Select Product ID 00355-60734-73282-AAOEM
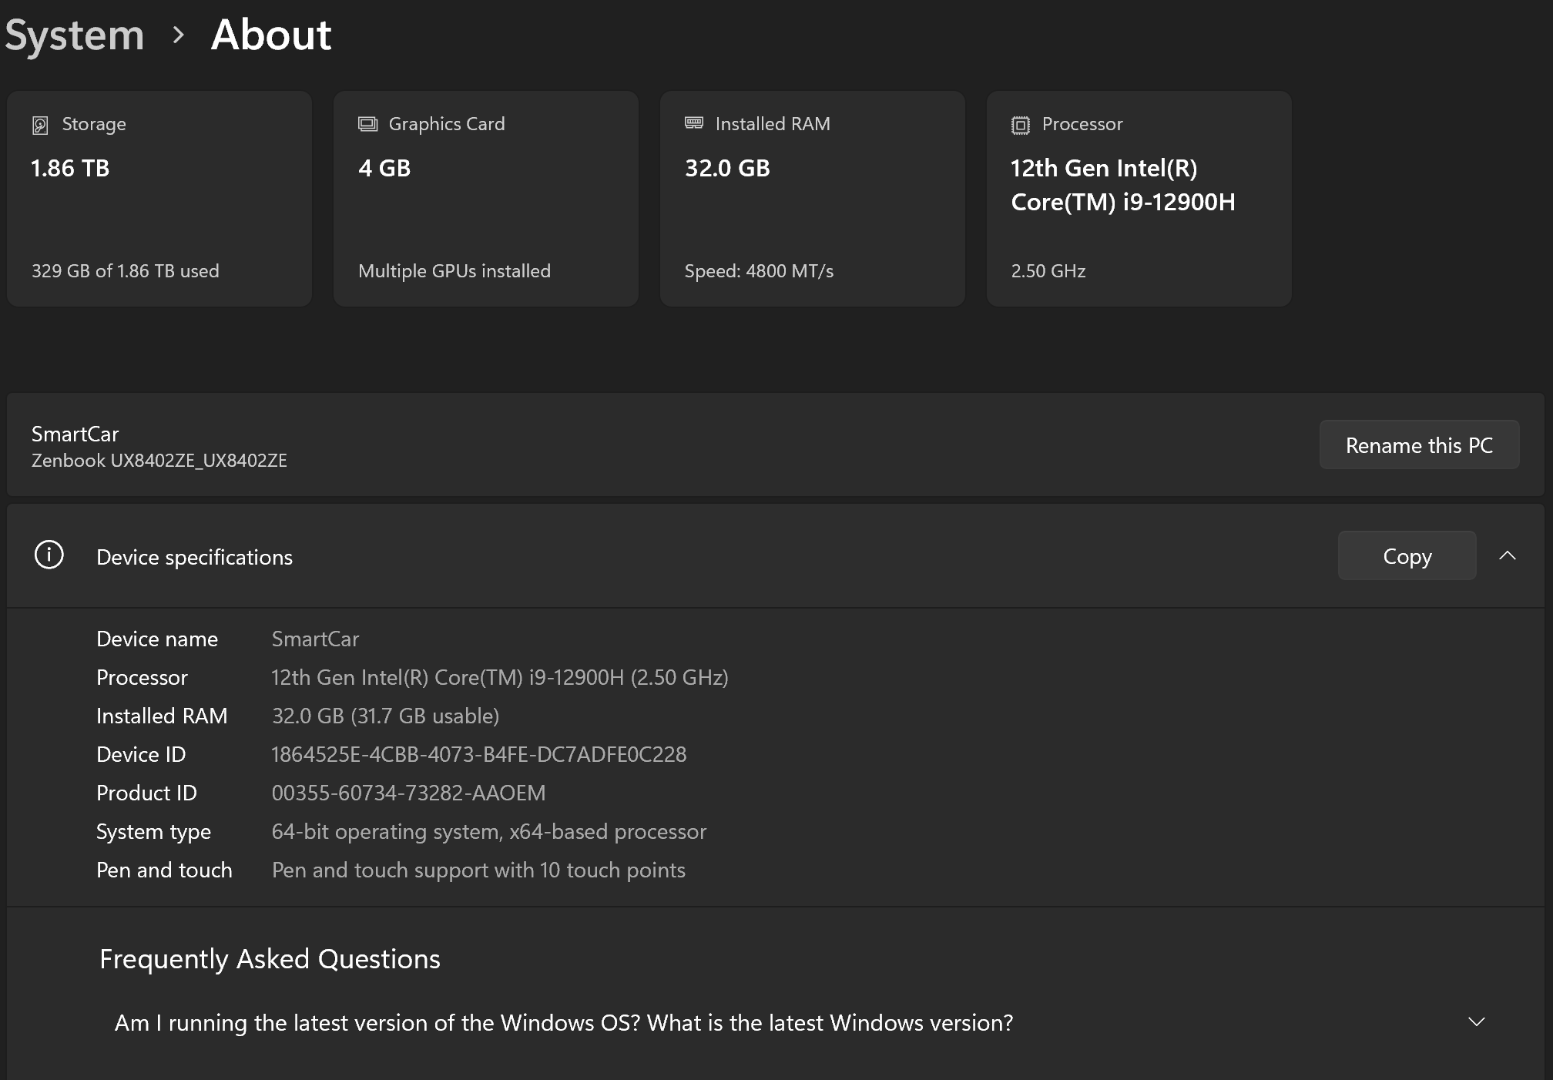The image size is (1553, 1080). tap(408, 793)
